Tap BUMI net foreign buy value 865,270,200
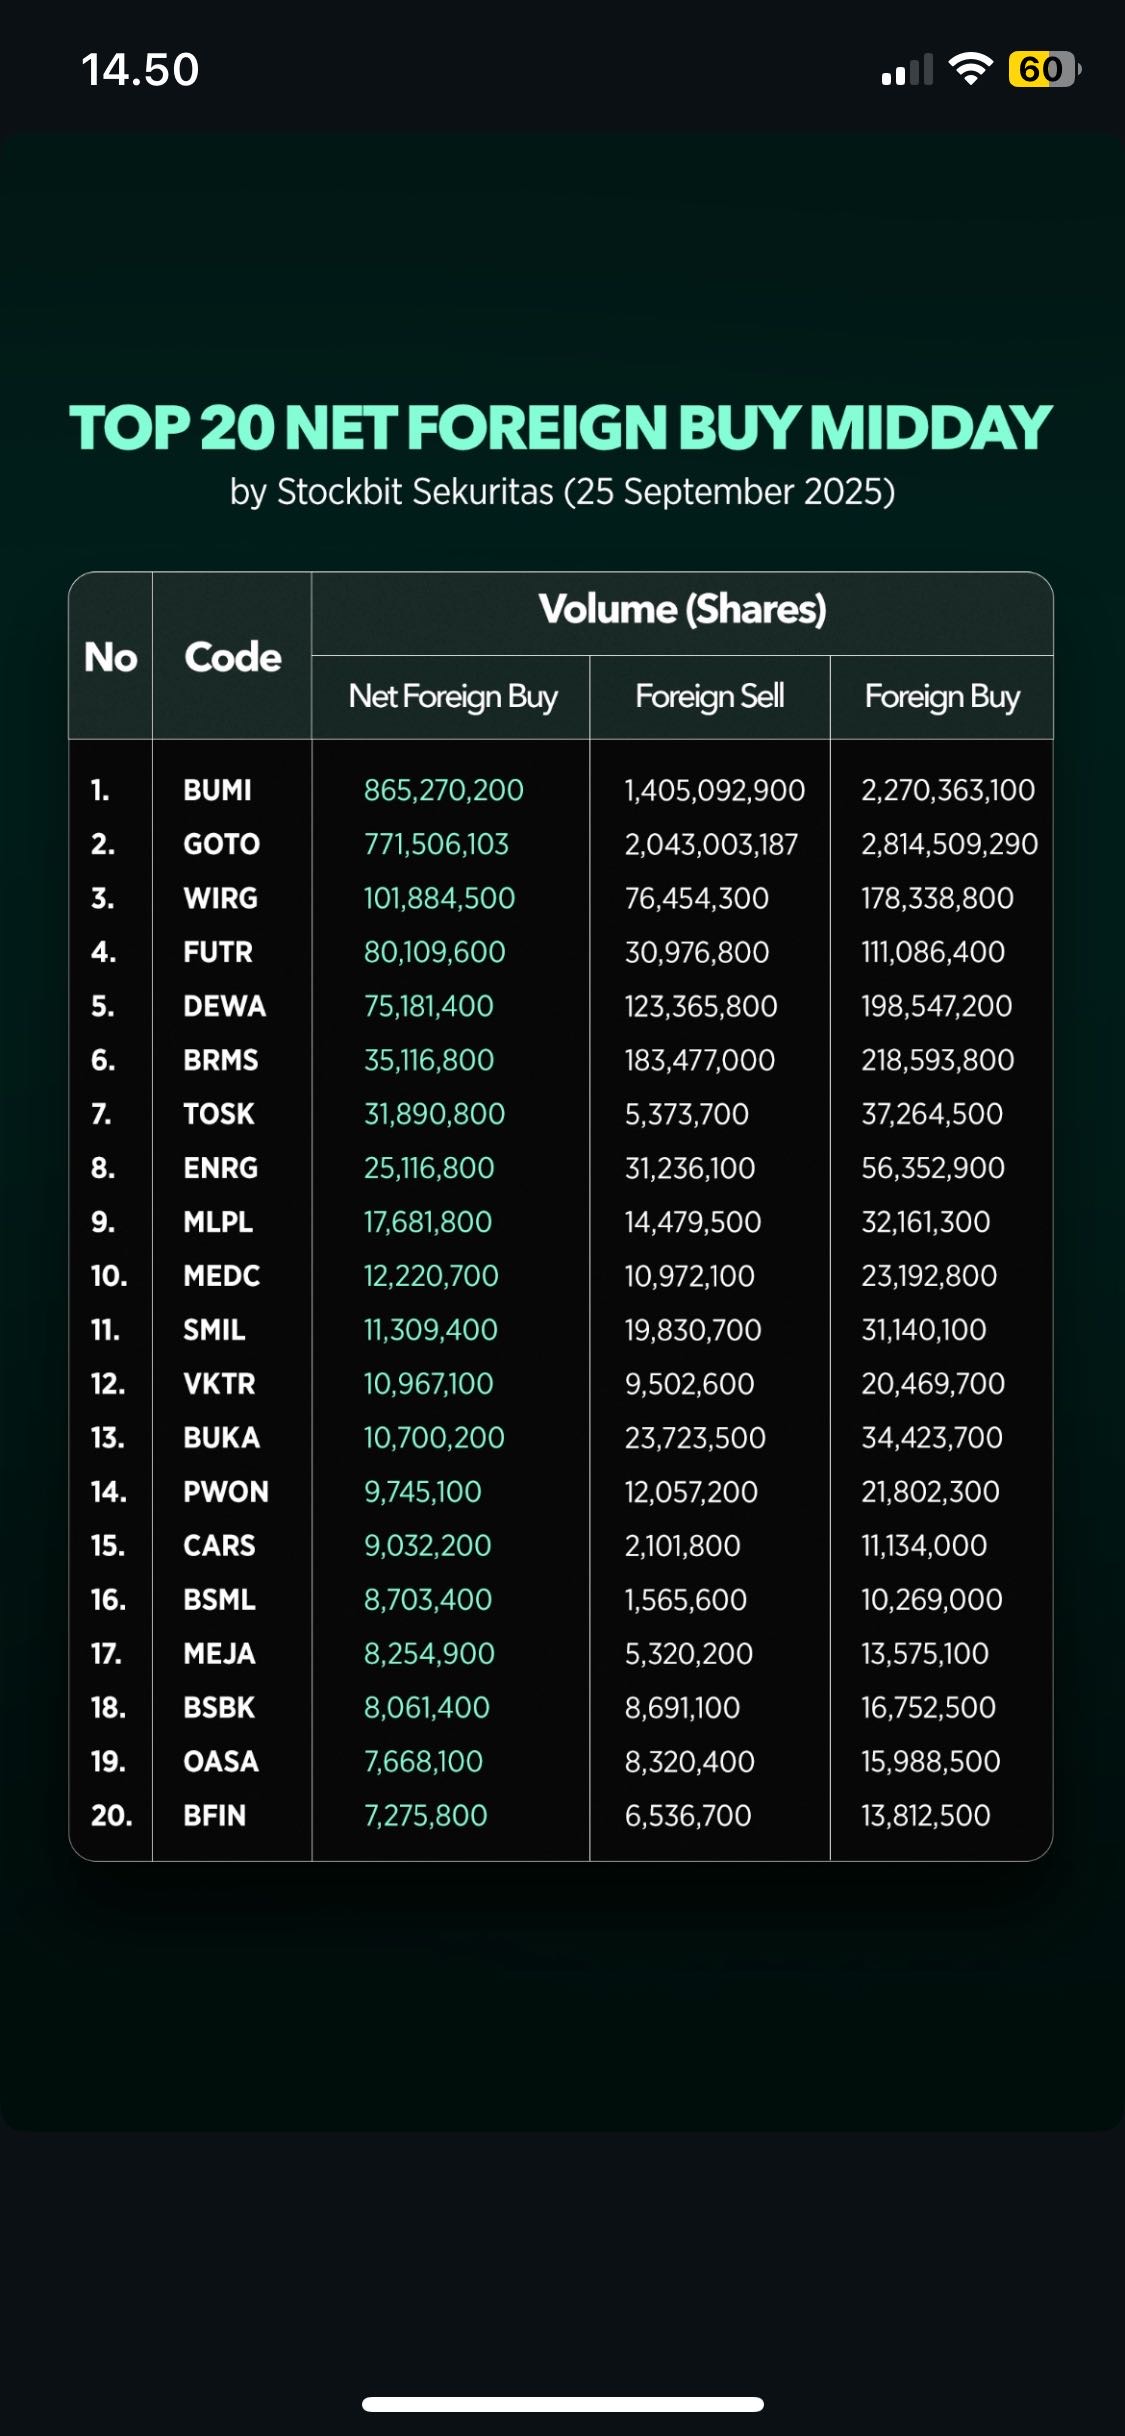 point(443,790)
